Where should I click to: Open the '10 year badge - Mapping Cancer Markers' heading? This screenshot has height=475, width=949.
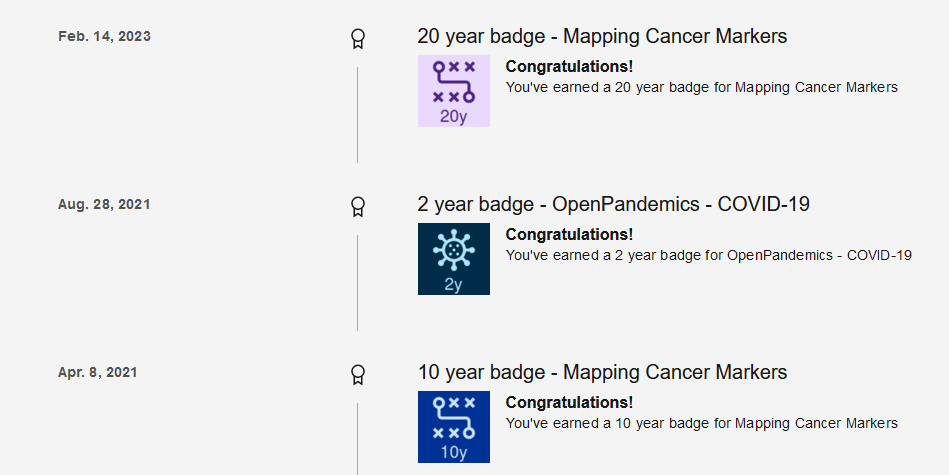click(x=602, y=373)
